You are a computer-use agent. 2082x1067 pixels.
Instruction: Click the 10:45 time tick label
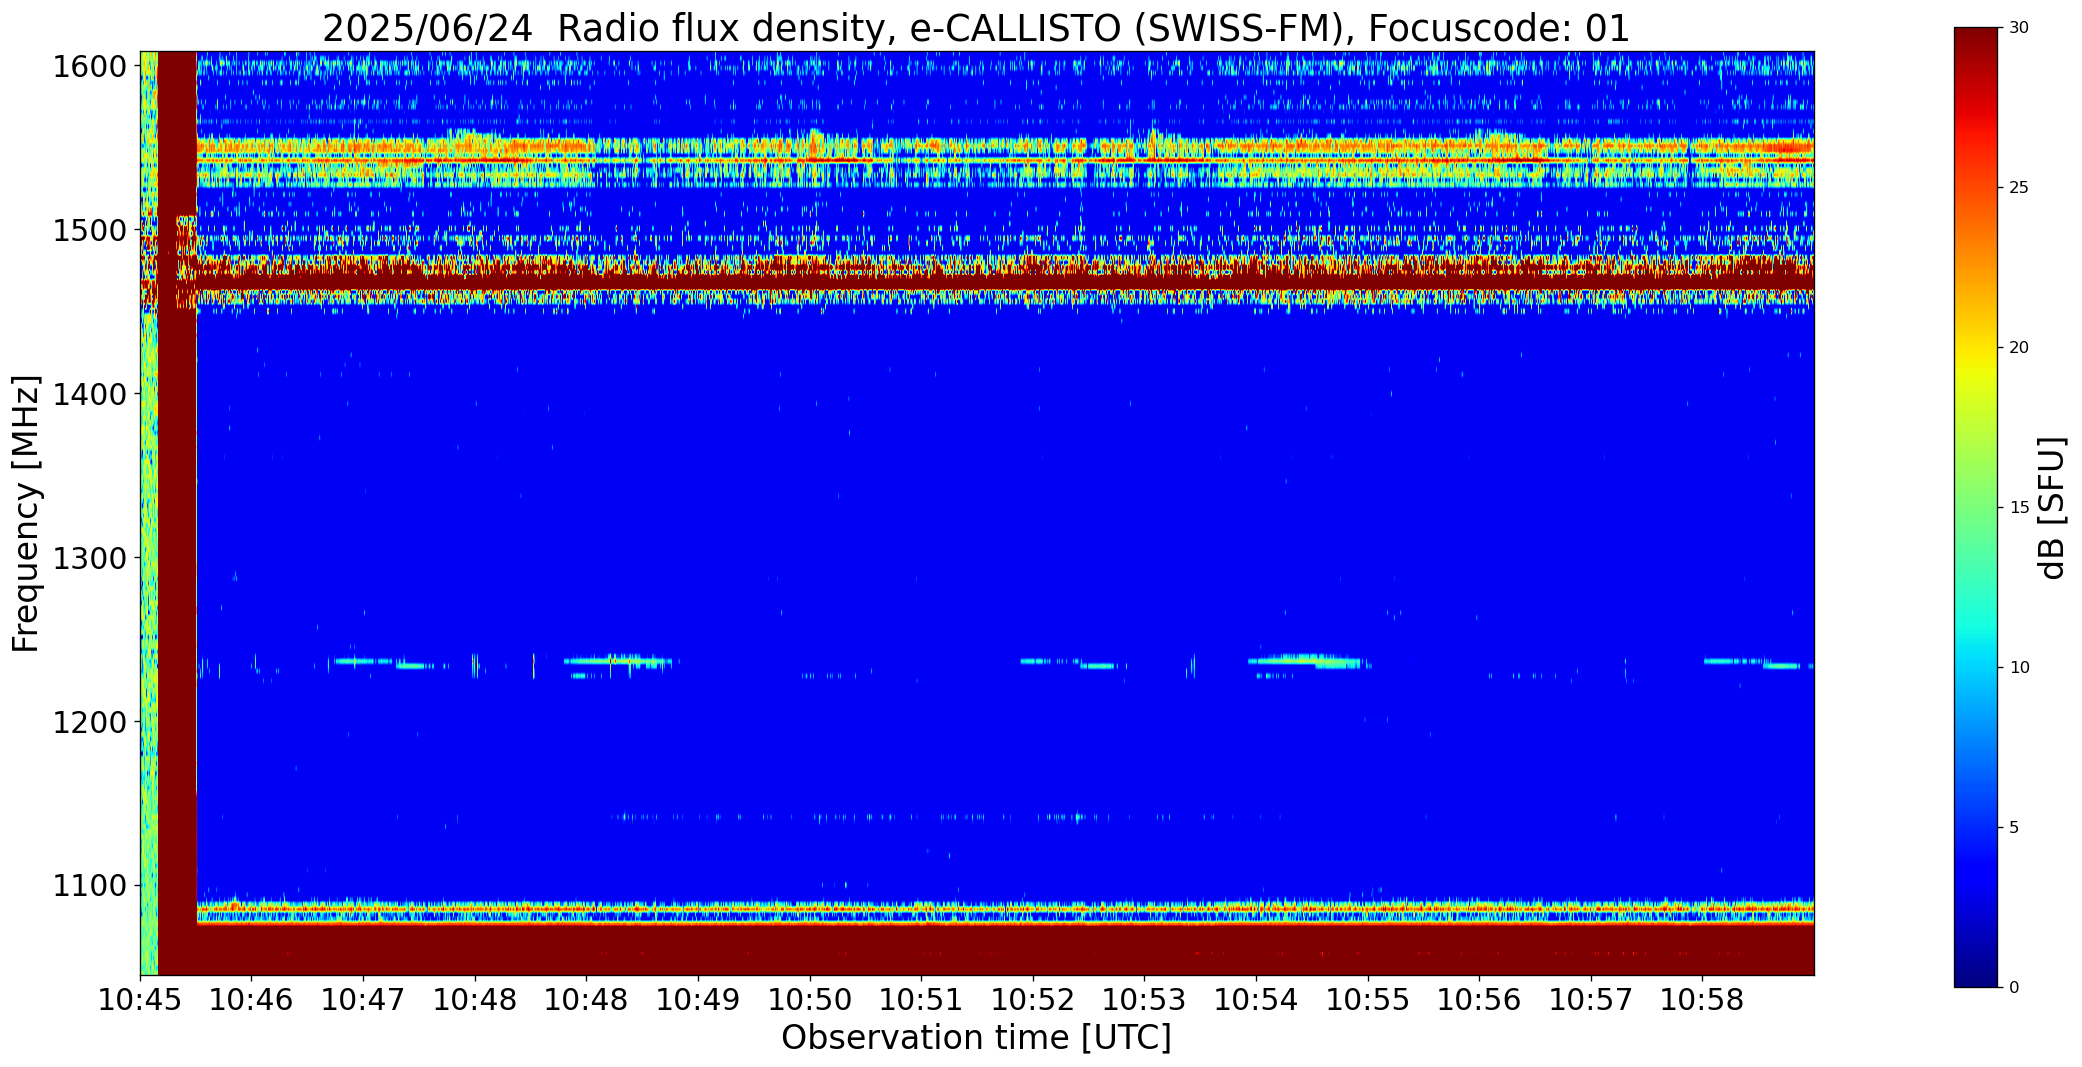point(140,999)
